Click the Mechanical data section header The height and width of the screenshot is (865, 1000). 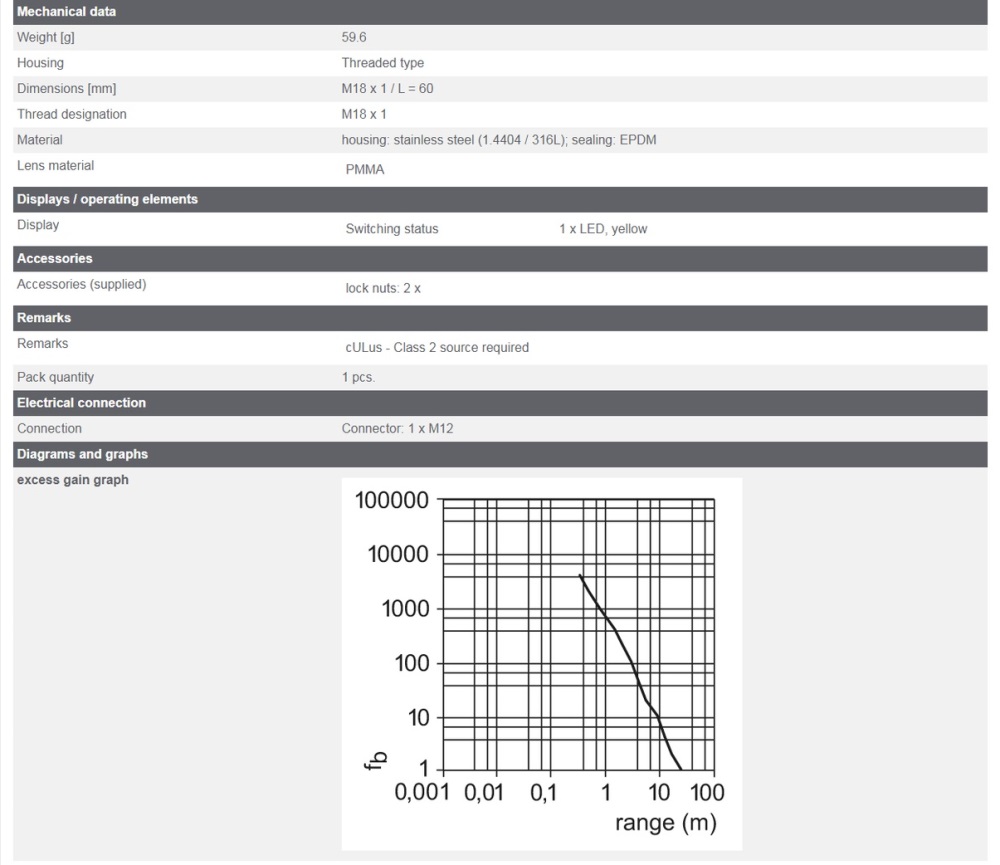pyautogui.click(x=66, y=12)
